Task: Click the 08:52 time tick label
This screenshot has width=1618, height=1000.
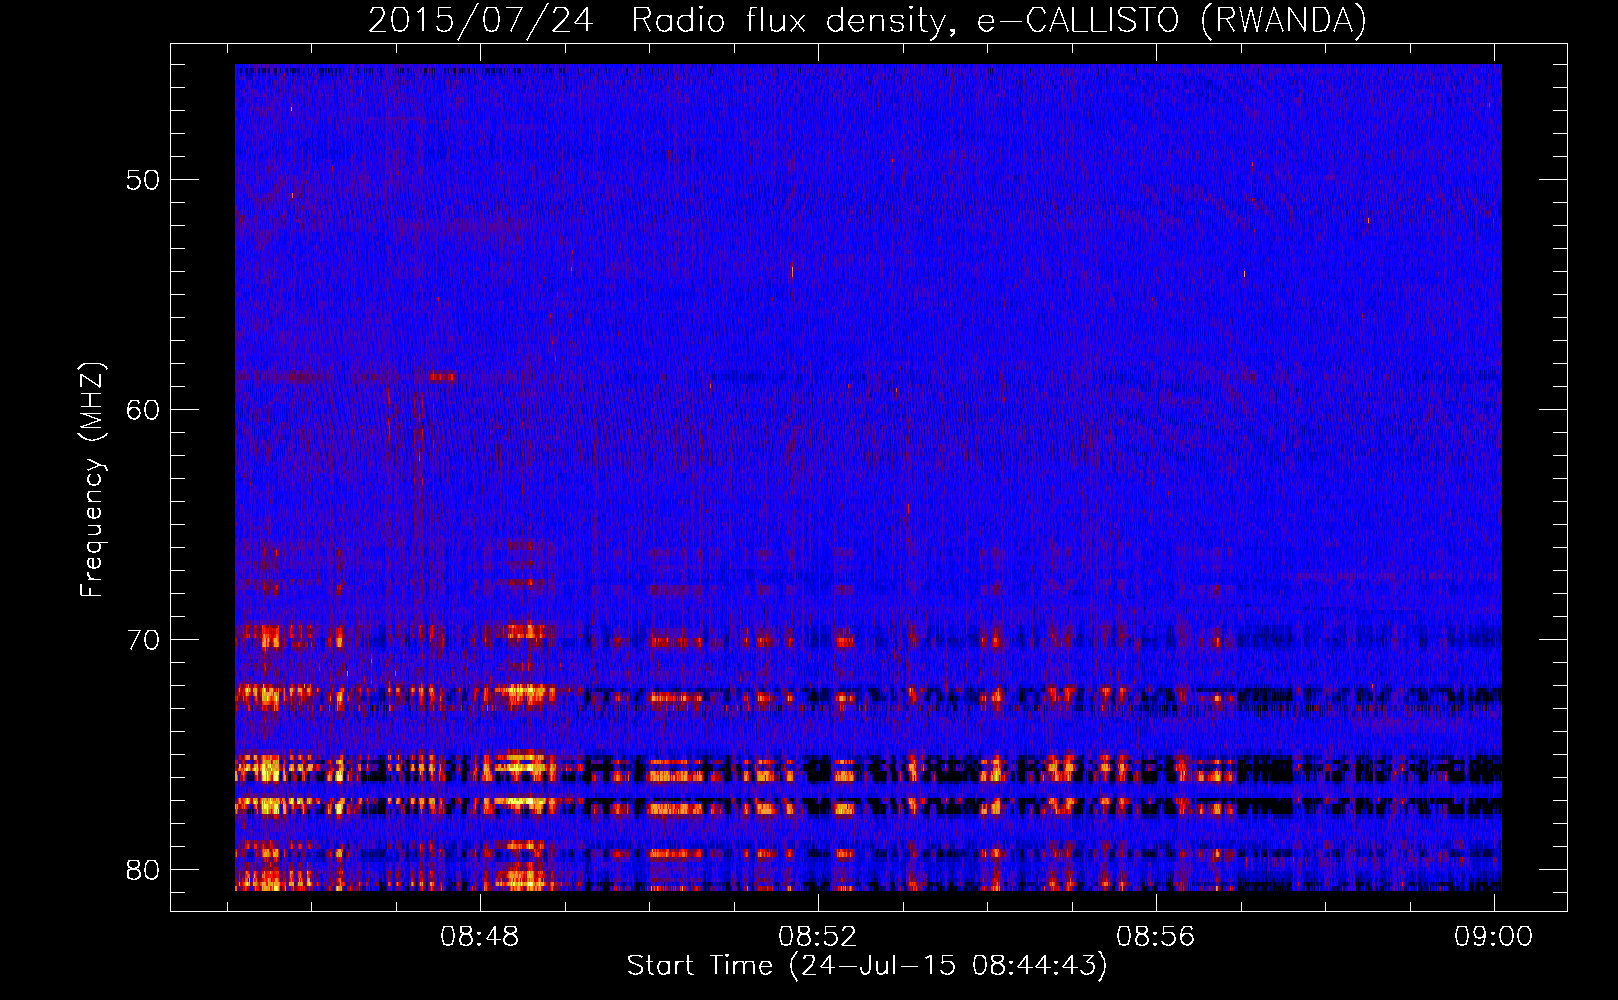Action: click(818, 937)
